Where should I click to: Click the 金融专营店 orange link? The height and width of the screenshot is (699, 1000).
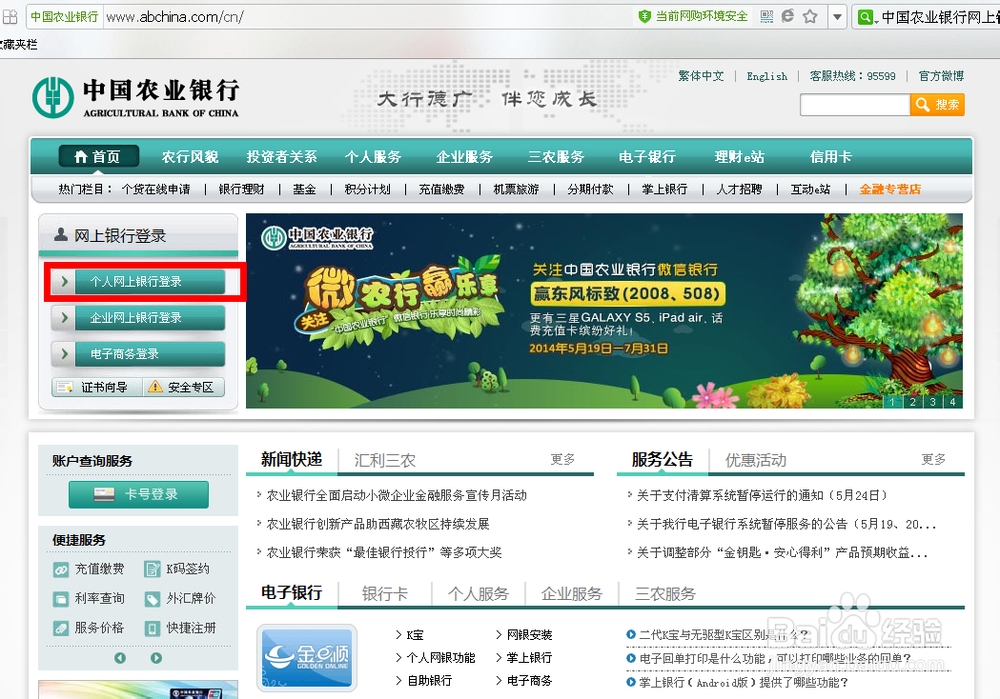pyautogui.click(x=890, y=189)
